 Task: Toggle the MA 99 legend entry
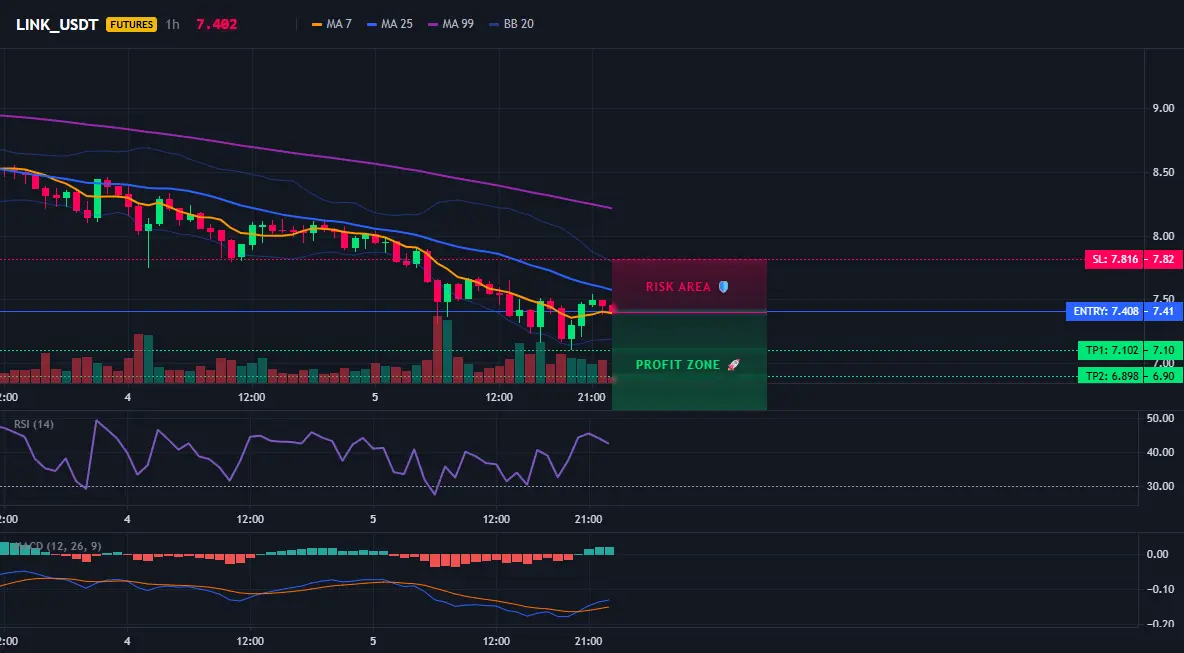coord(451,24)
